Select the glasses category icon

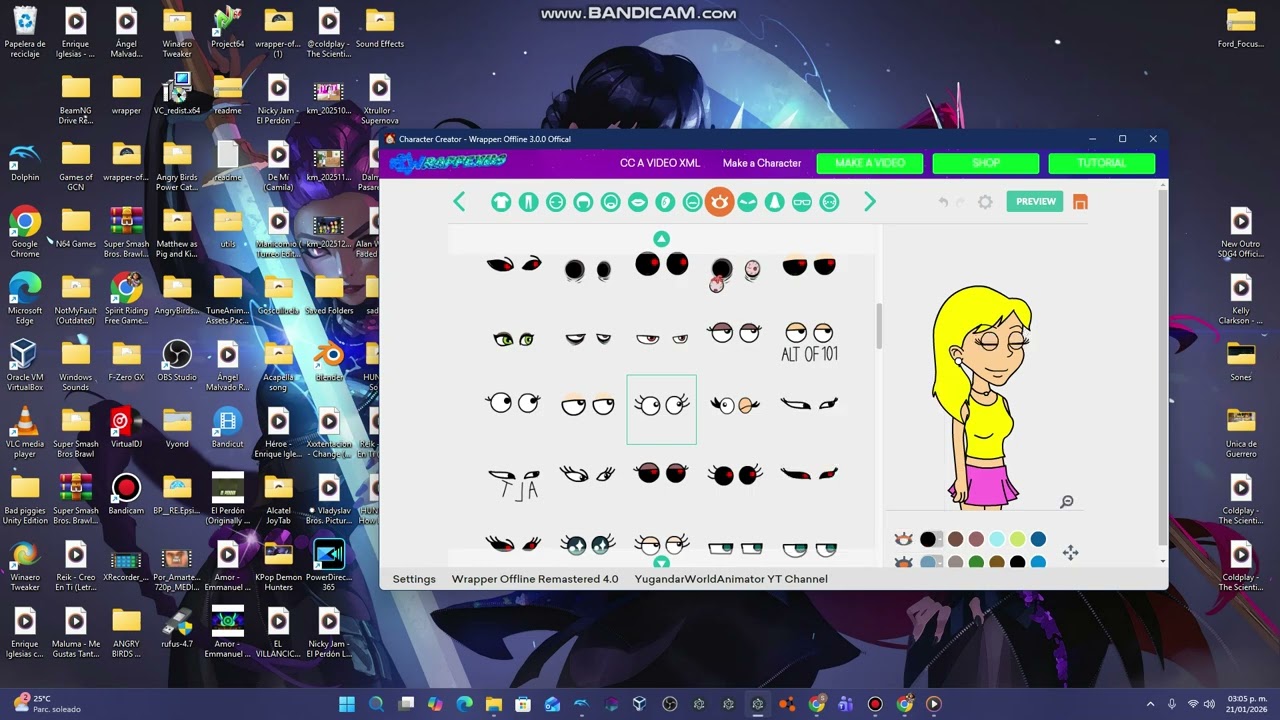click(x=802, y=202)
